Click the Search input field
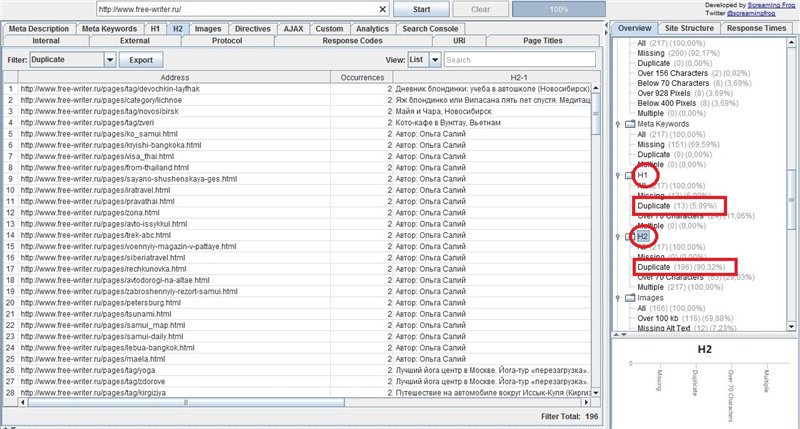800x429 pixels. coord(519,60)
